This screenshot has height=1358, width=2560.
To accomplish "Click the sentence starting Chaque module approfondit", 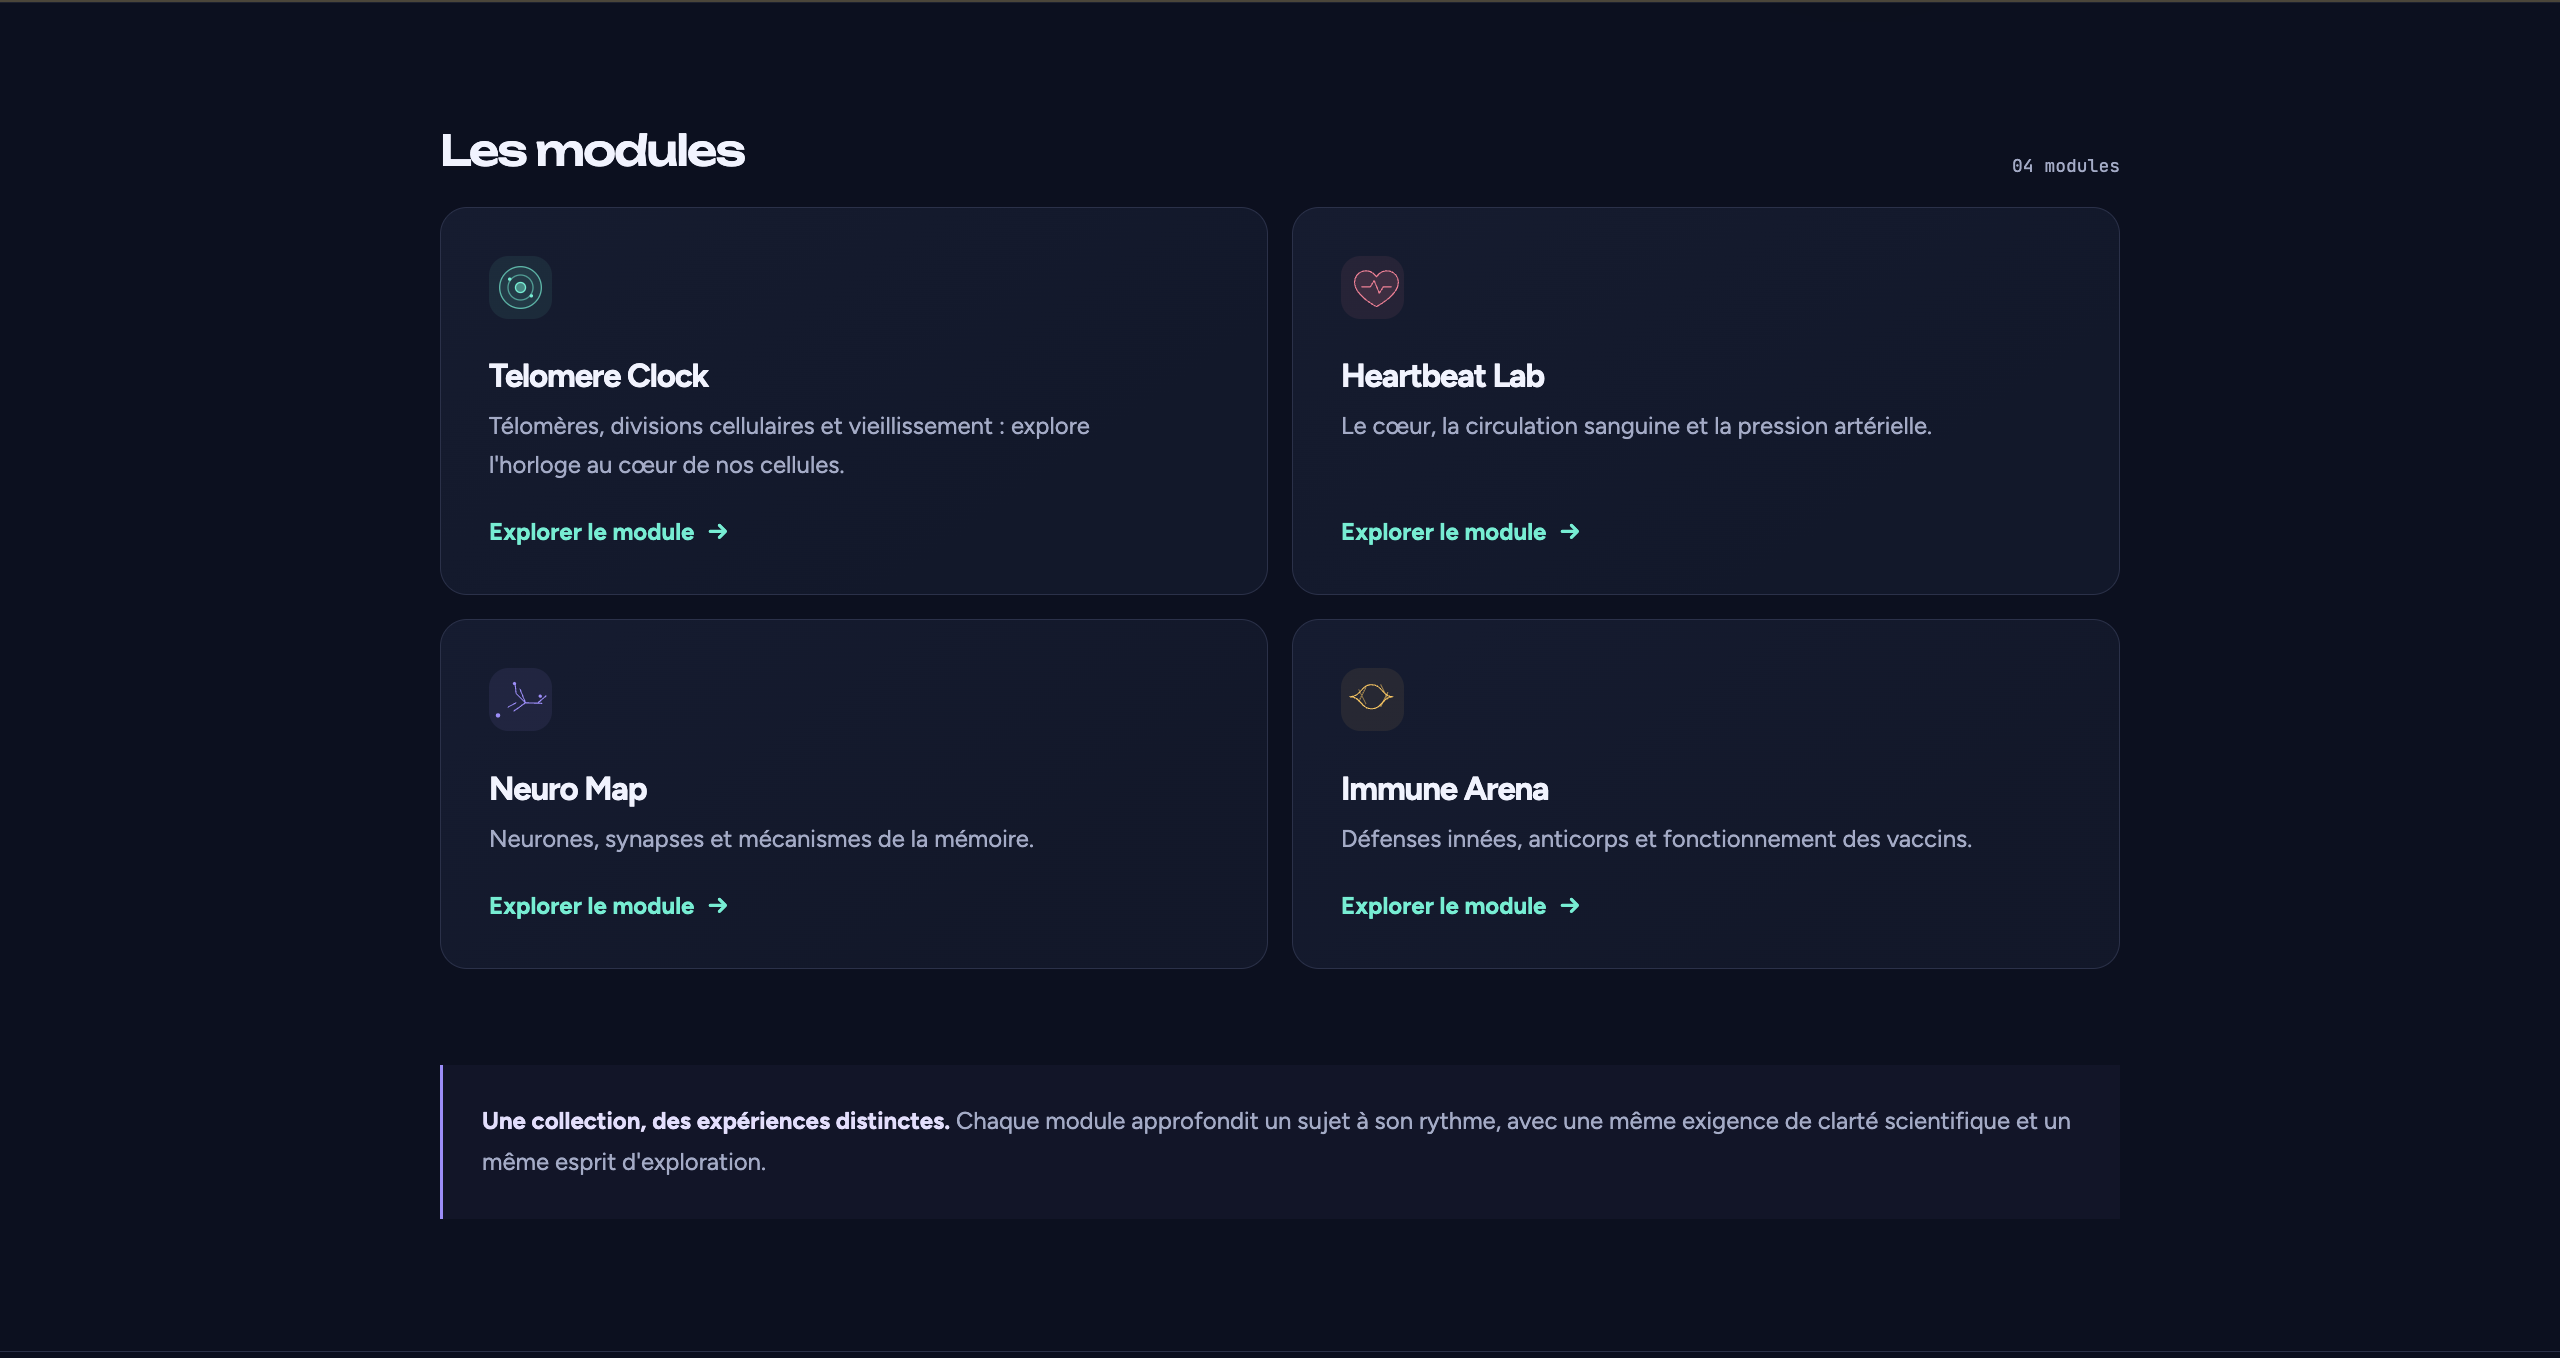I will (x=1276, y=1142).
